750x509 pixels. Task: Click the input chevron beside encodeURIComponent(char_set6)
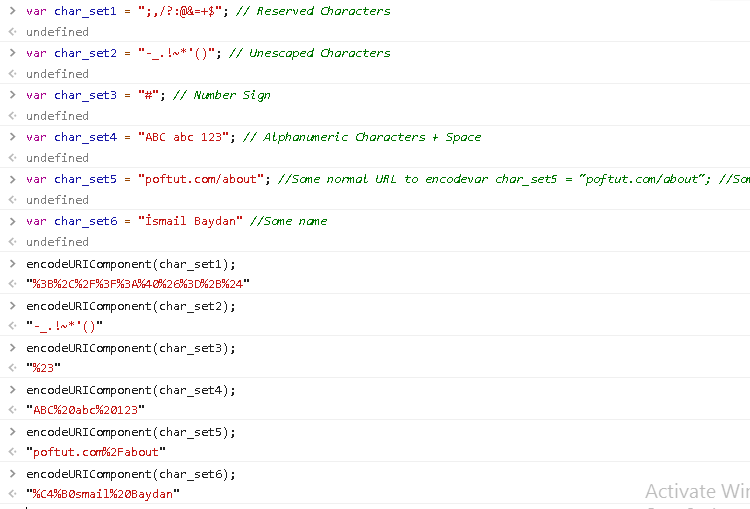tap(13, 474)
